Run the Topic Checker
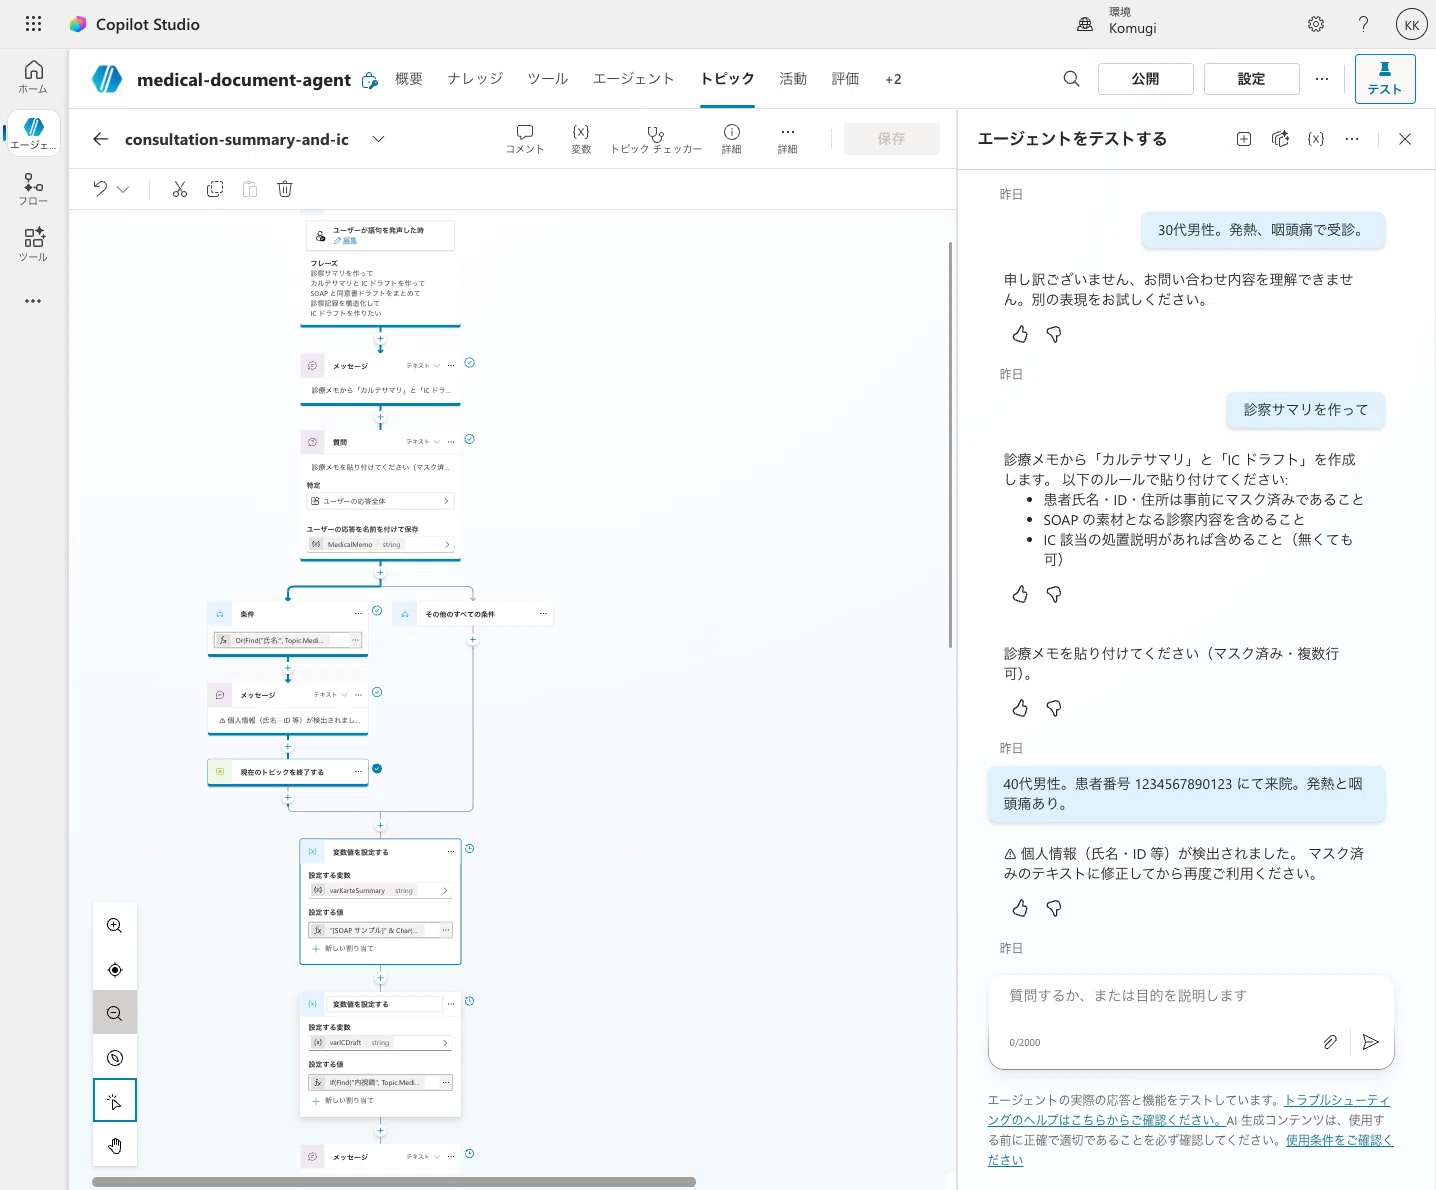 [x=656, y=139]
